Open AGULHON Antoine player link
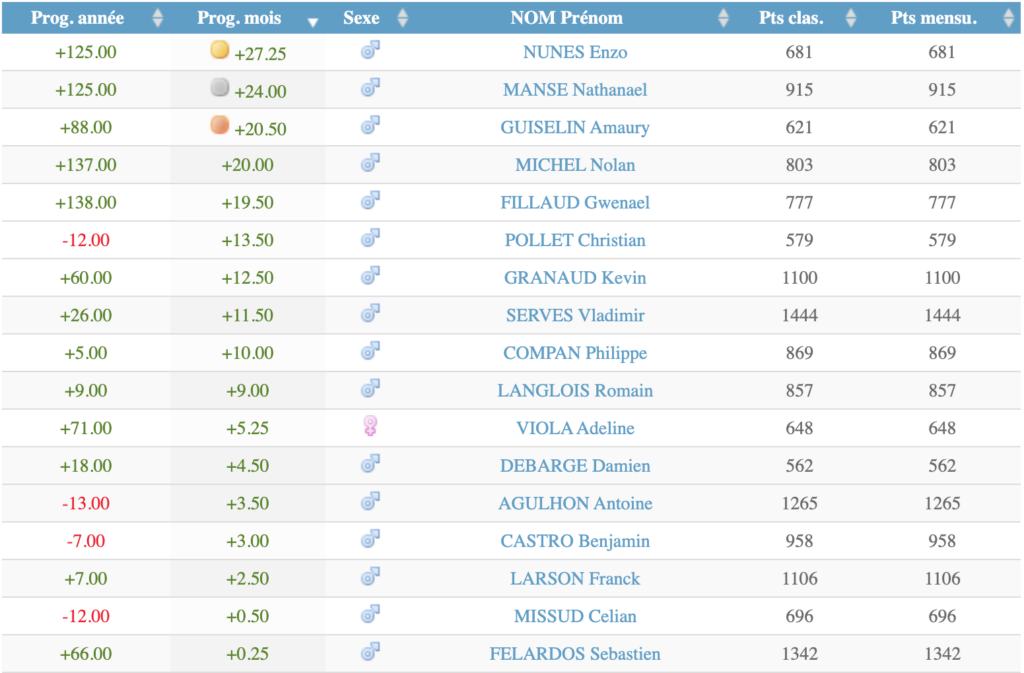1024x673 pixels. (575, 504)
